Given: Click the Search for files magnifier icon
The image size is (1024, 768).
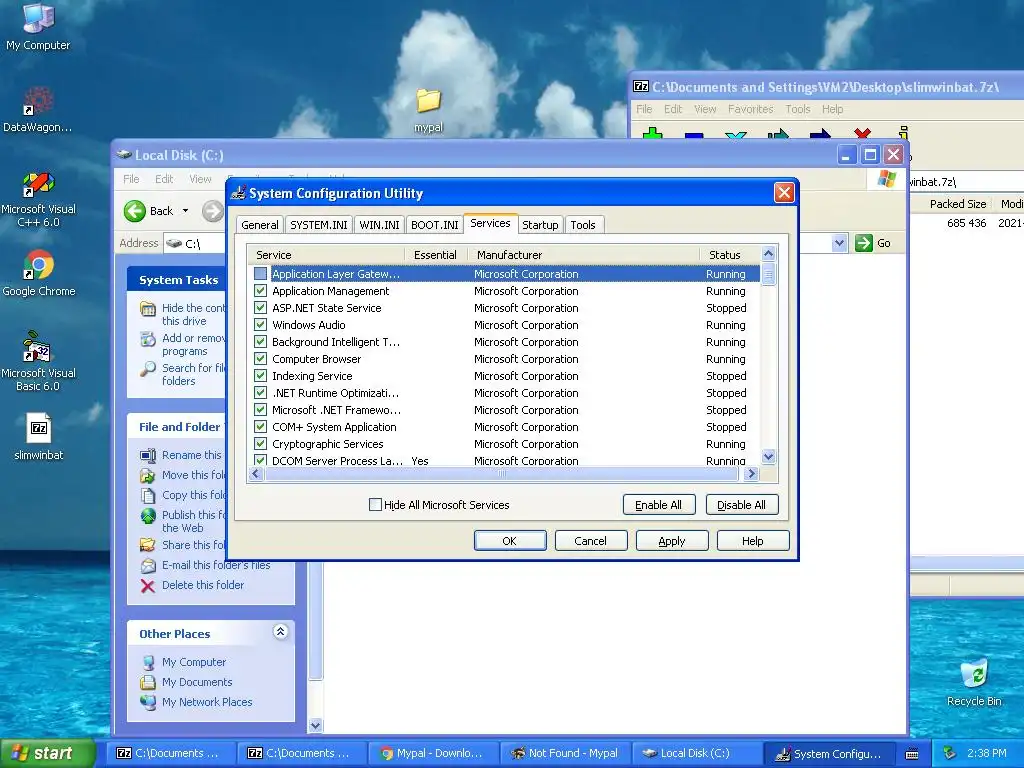Looking at the screenshot, I should coord(148,370).
